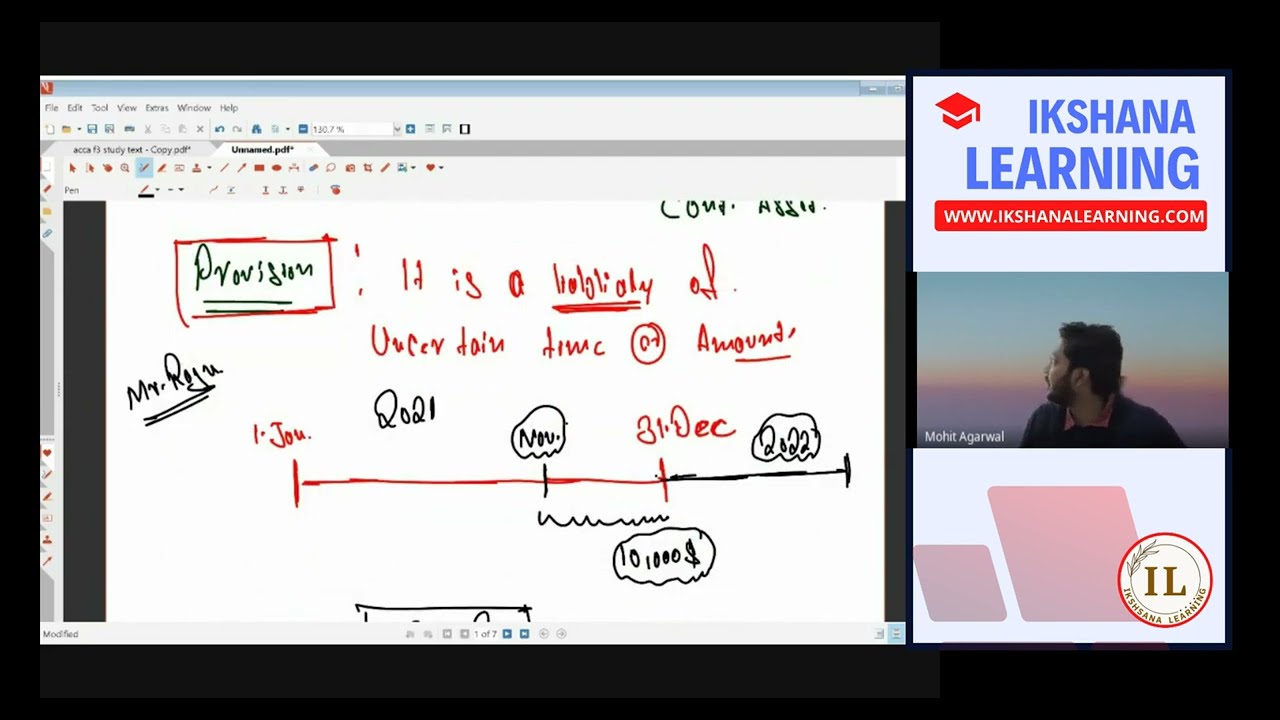Expand the pen color dropdown arrow

click(158, 190)
